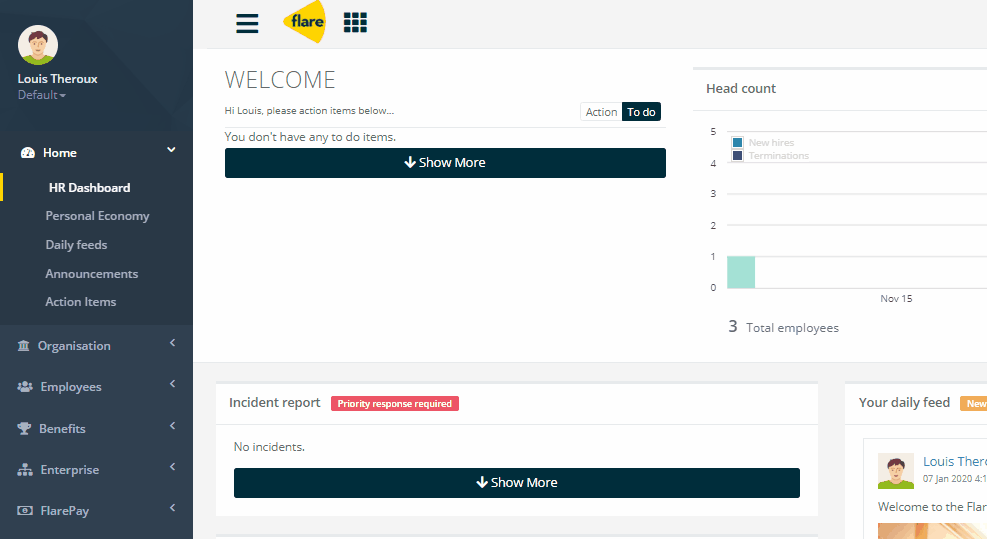Open the apps grid icon

point(355,23)
